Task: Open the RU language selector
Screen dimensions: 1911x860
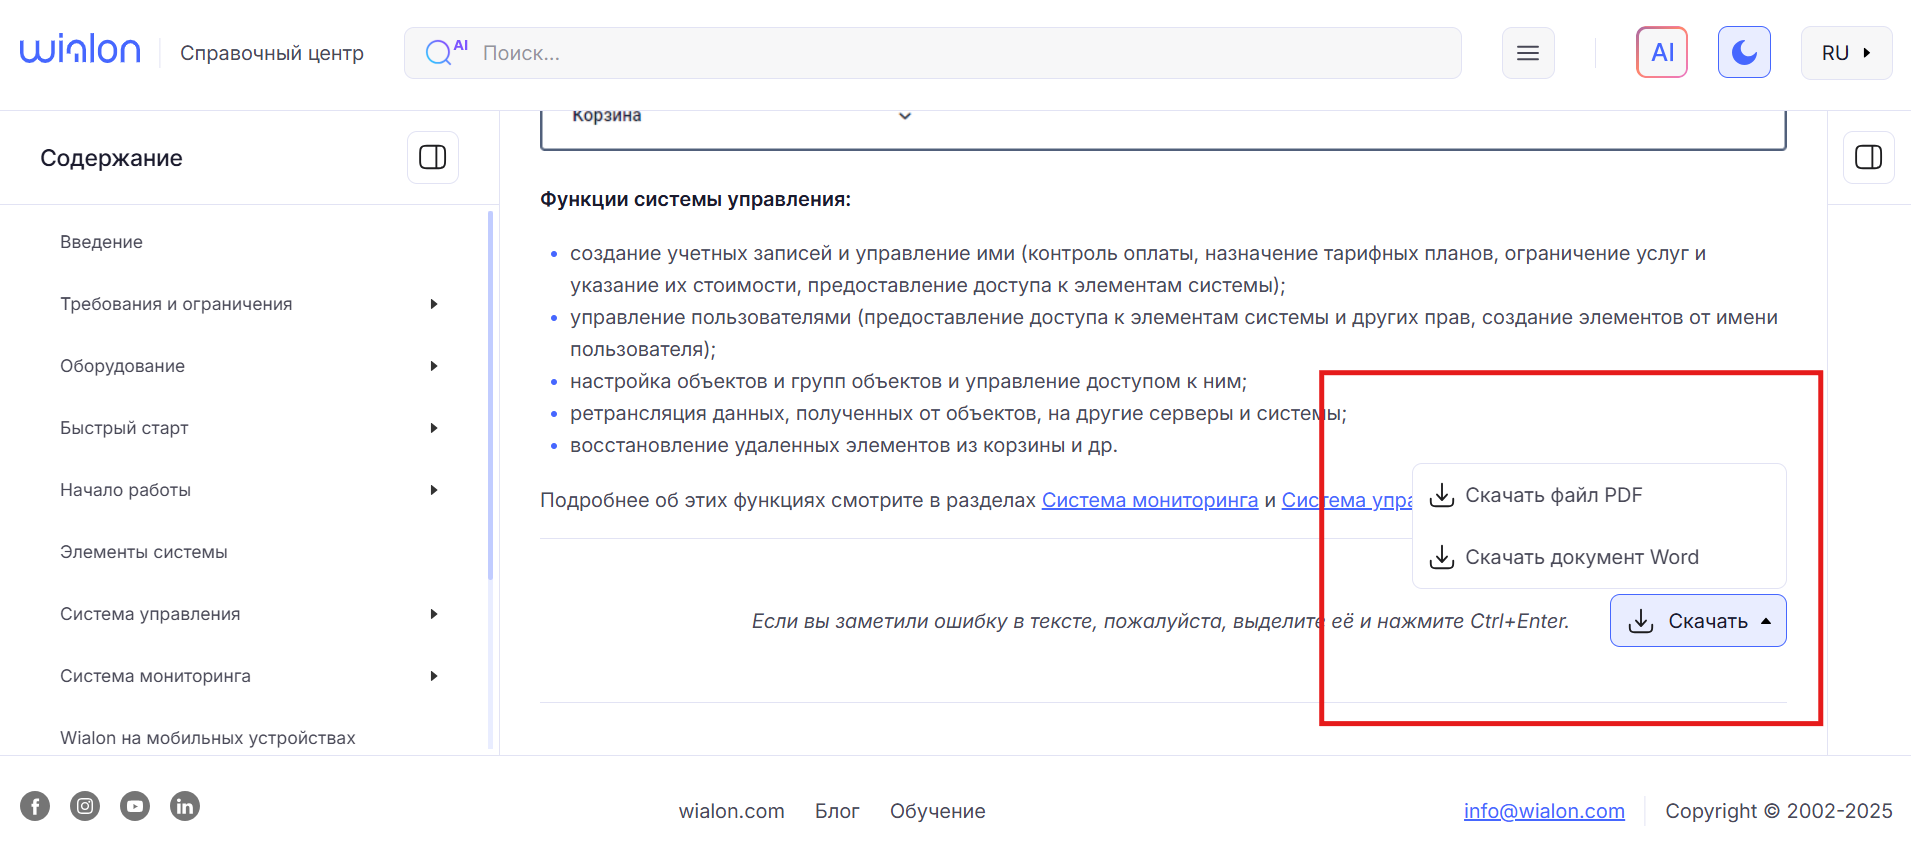Action: pyautogui.click(x=1846, y=53)
